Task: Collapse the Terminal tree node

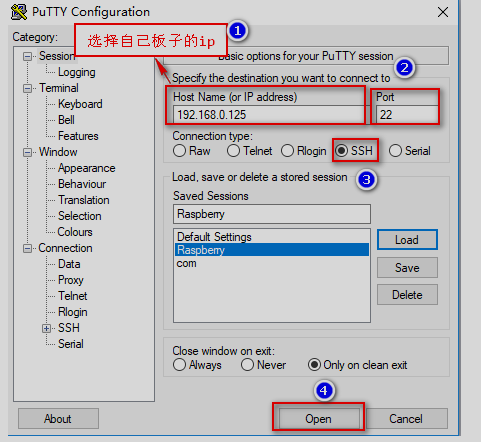Action: click(x=27, y=88)
